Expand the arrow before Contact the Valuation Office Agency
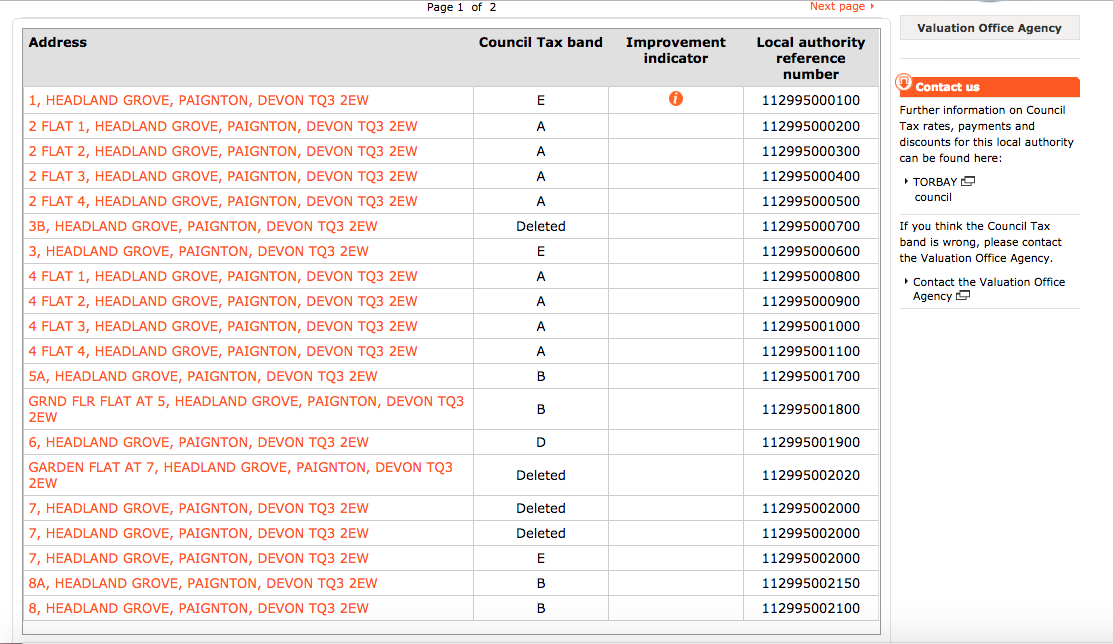 [x=908, y=281]
